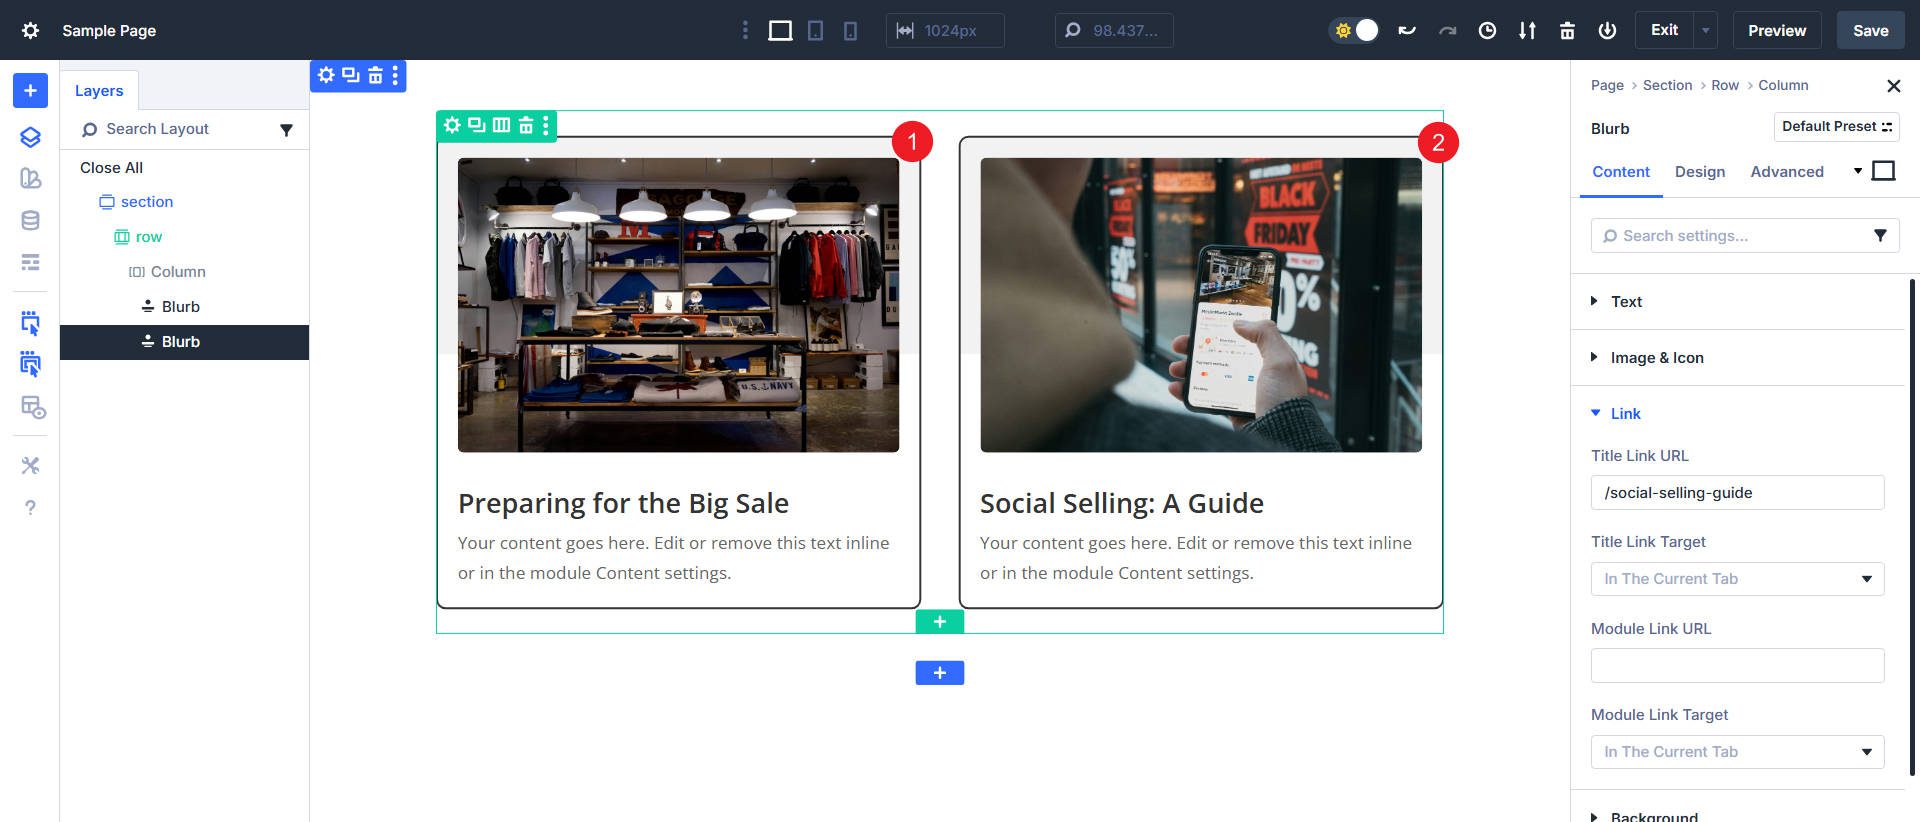Click the Save button

(x=1870, y=31)
